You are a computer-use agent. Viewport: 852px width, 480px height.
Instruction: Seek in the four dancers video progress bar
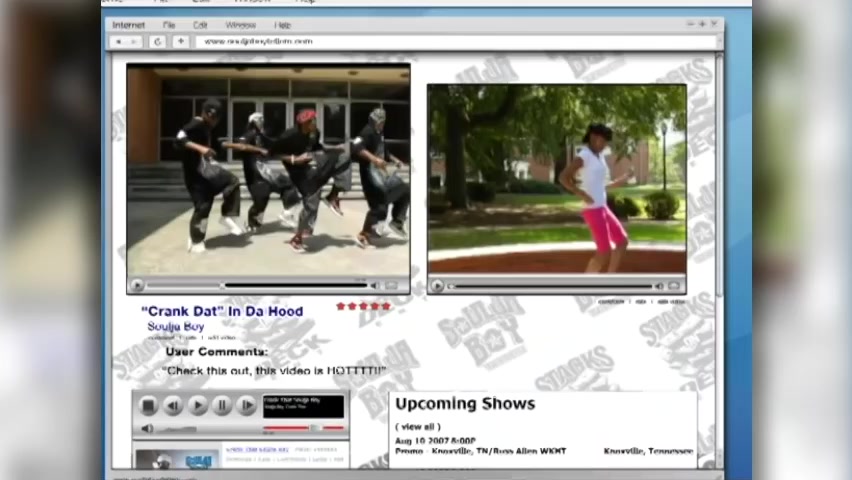(257, 285)
